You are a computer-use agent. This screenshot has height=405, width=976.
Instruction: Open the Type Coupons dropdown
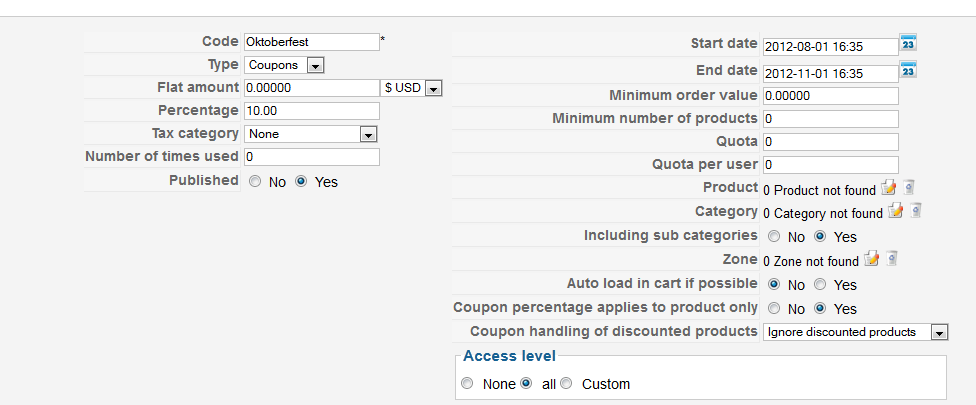click(x=284, y=65)
